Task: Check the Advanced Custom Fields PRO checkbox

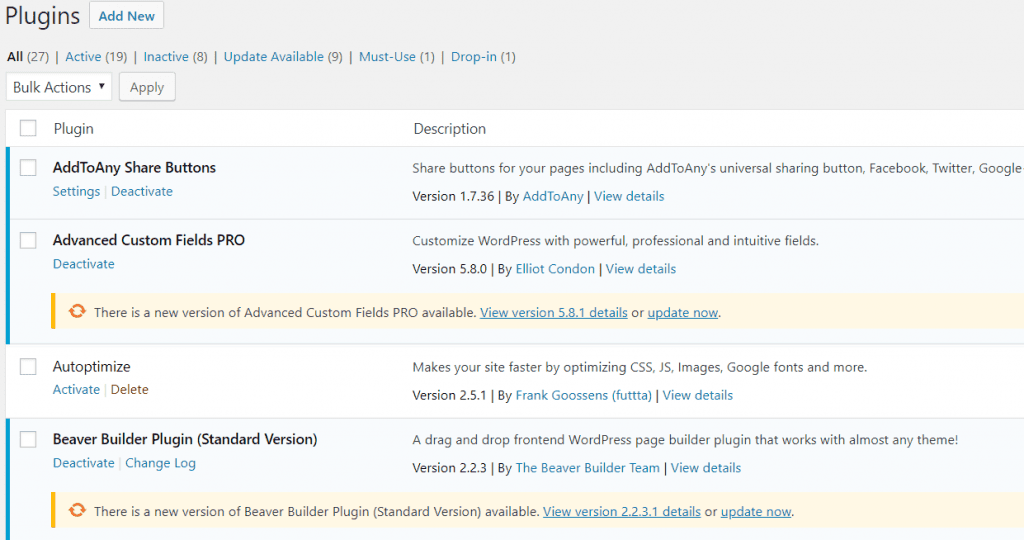Action: click(28, 240)
